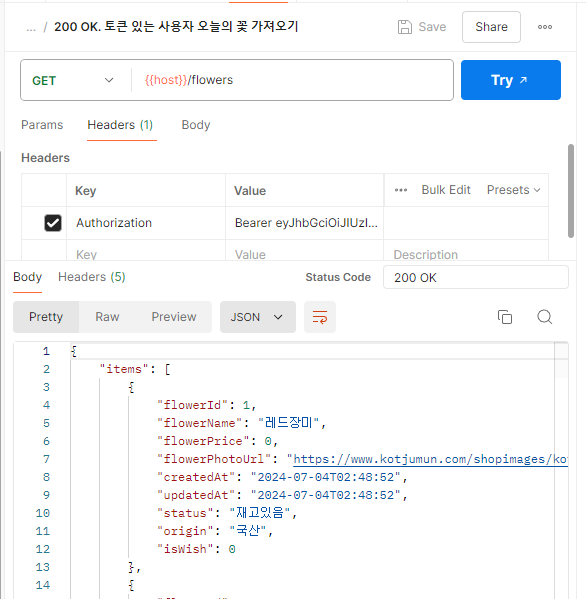Click the {{host}}/flowers URL field

pyautogui.click(x=292, y=80)
